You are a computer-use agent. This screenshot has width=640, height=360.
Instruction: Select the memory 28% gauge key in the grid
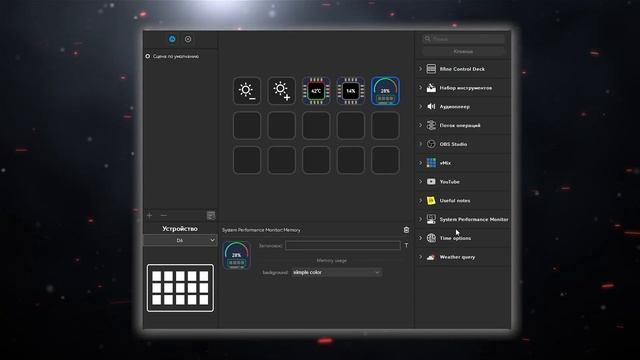385,91
